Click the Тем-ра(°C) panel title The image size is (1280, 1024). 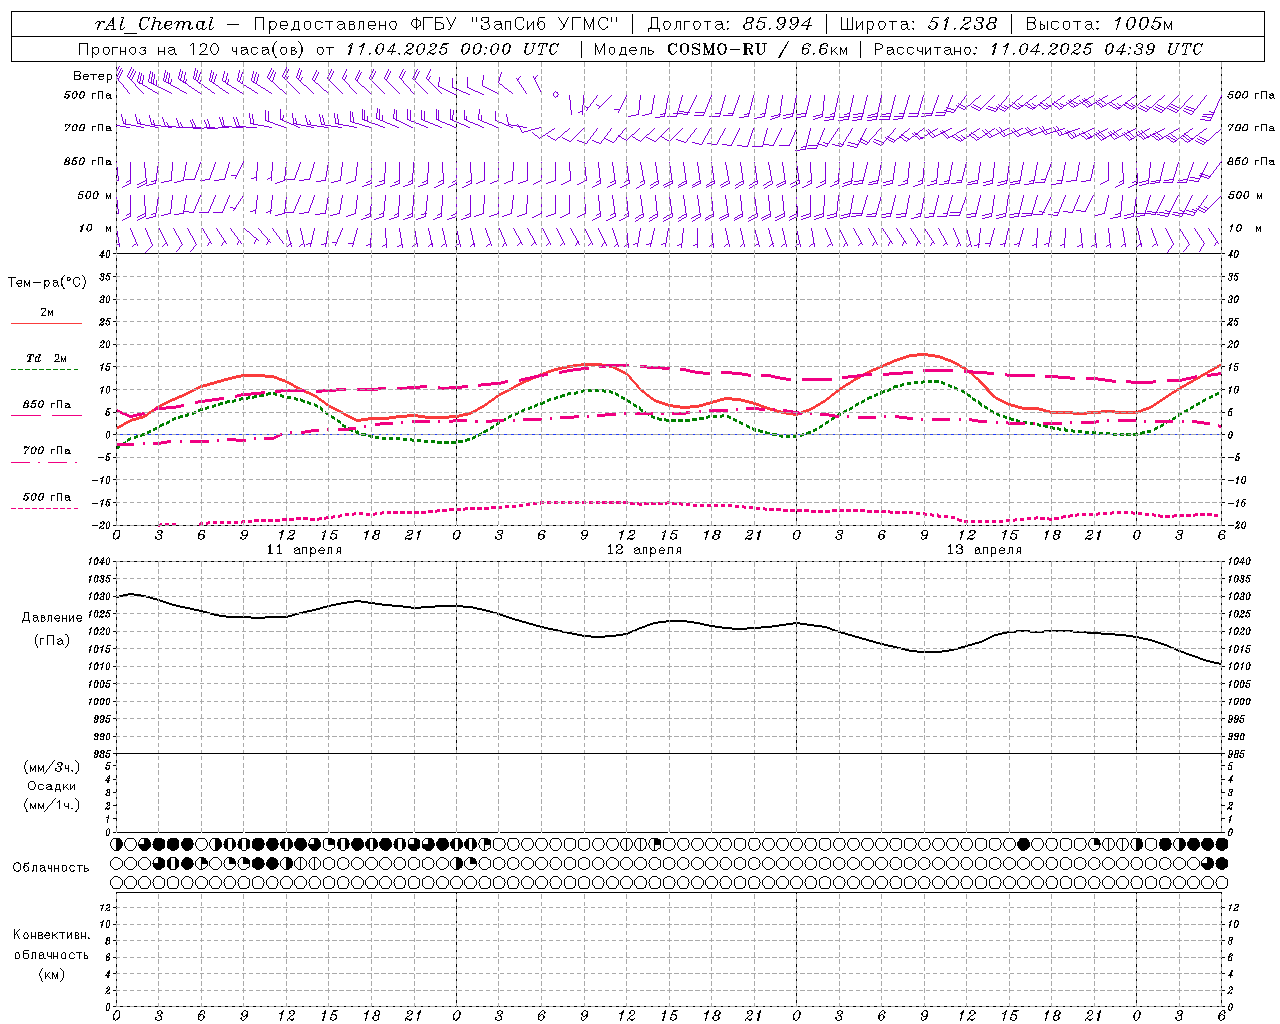pos(47,283)
